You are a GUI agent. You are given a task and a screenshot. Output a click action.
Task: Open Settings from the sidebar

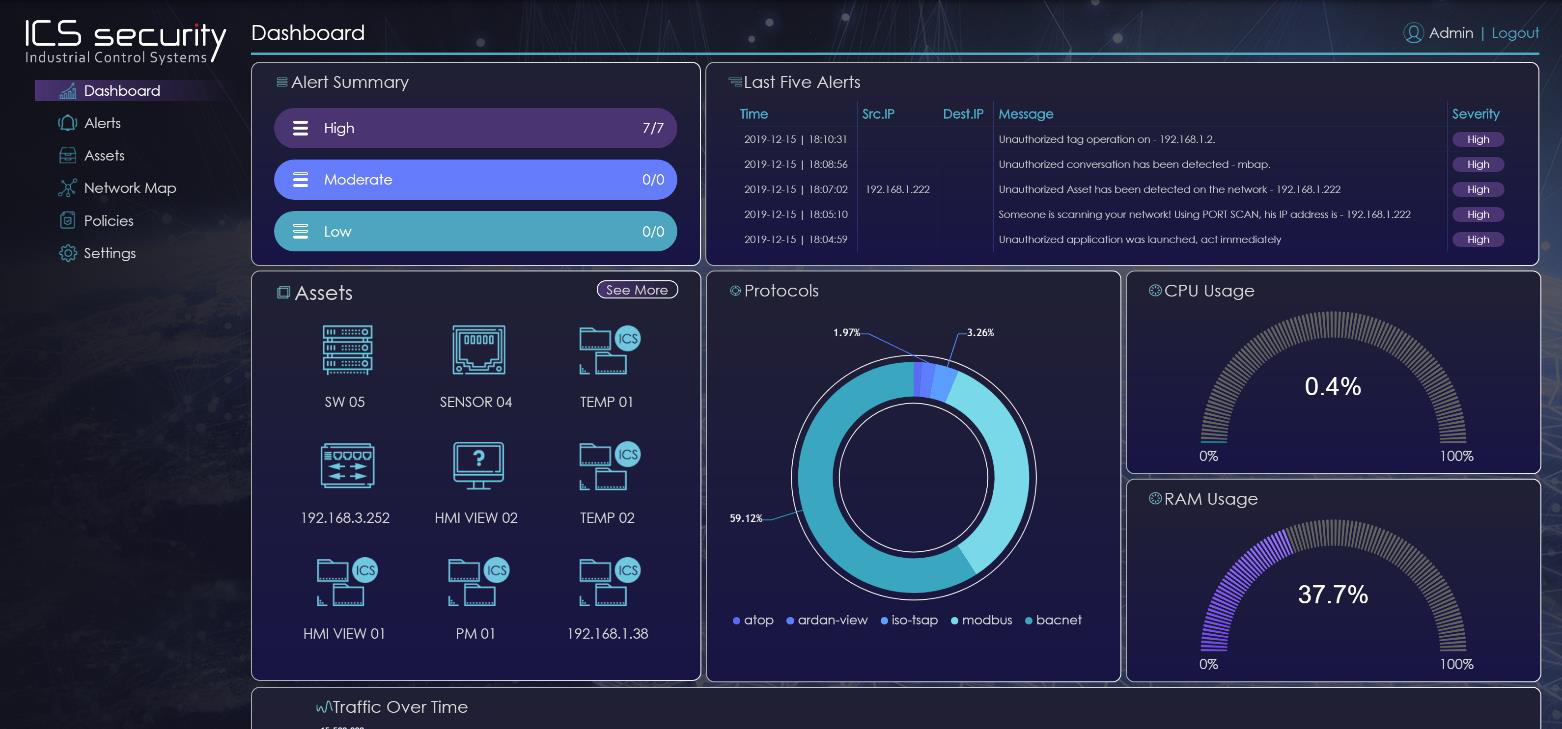110,254
